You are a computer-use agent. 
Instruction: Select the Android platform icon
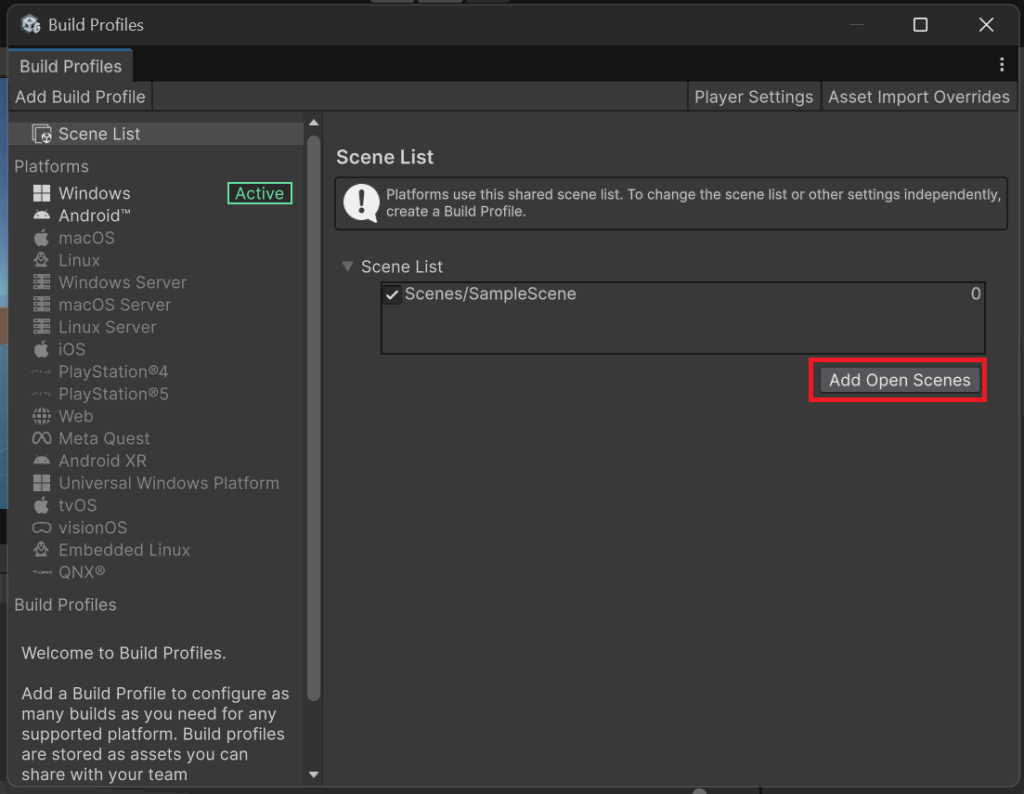tap(41, 216)
